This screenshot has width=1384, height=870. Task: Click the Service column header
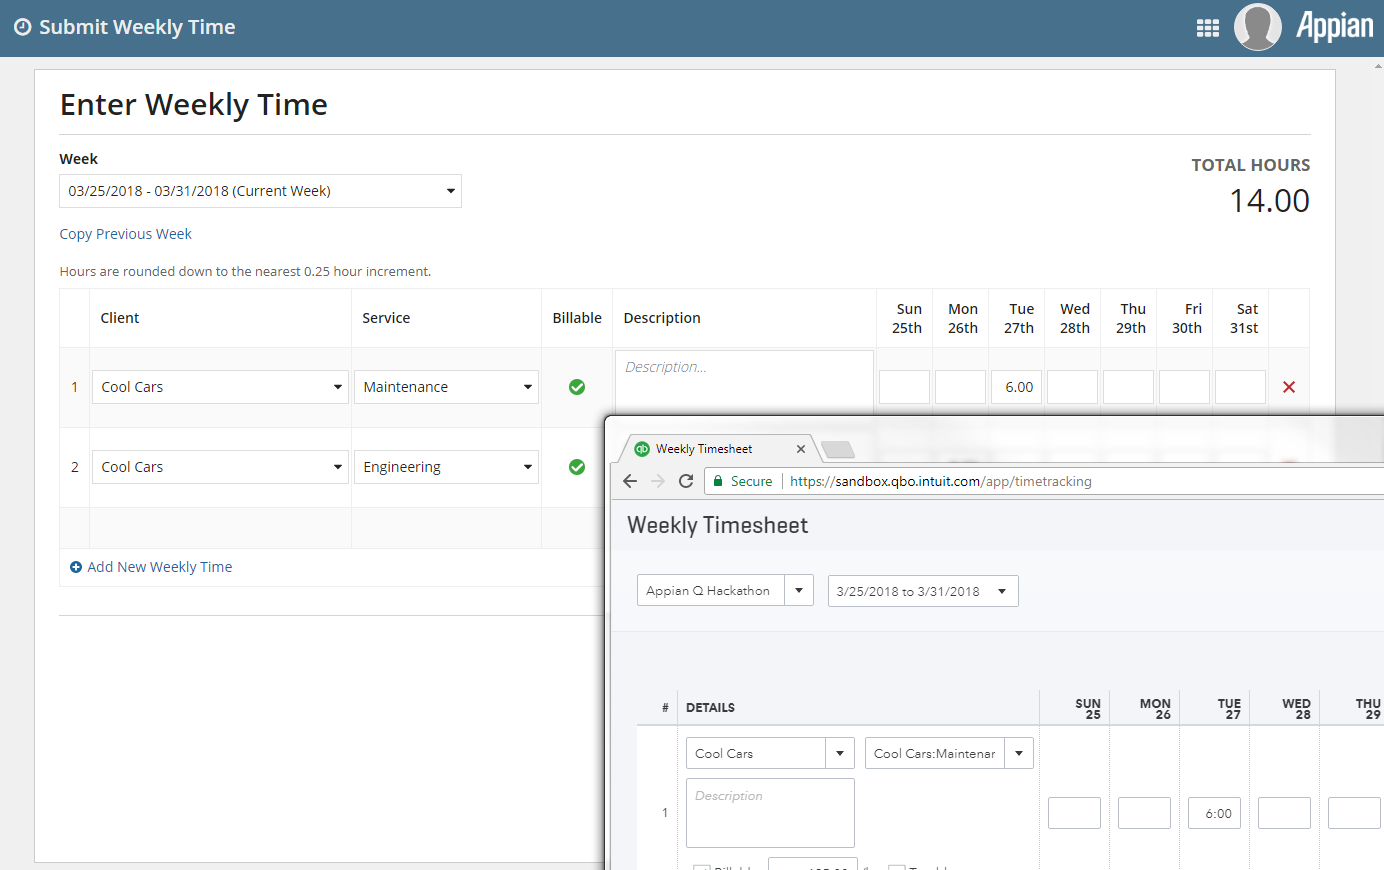click(x=386, y=318)
